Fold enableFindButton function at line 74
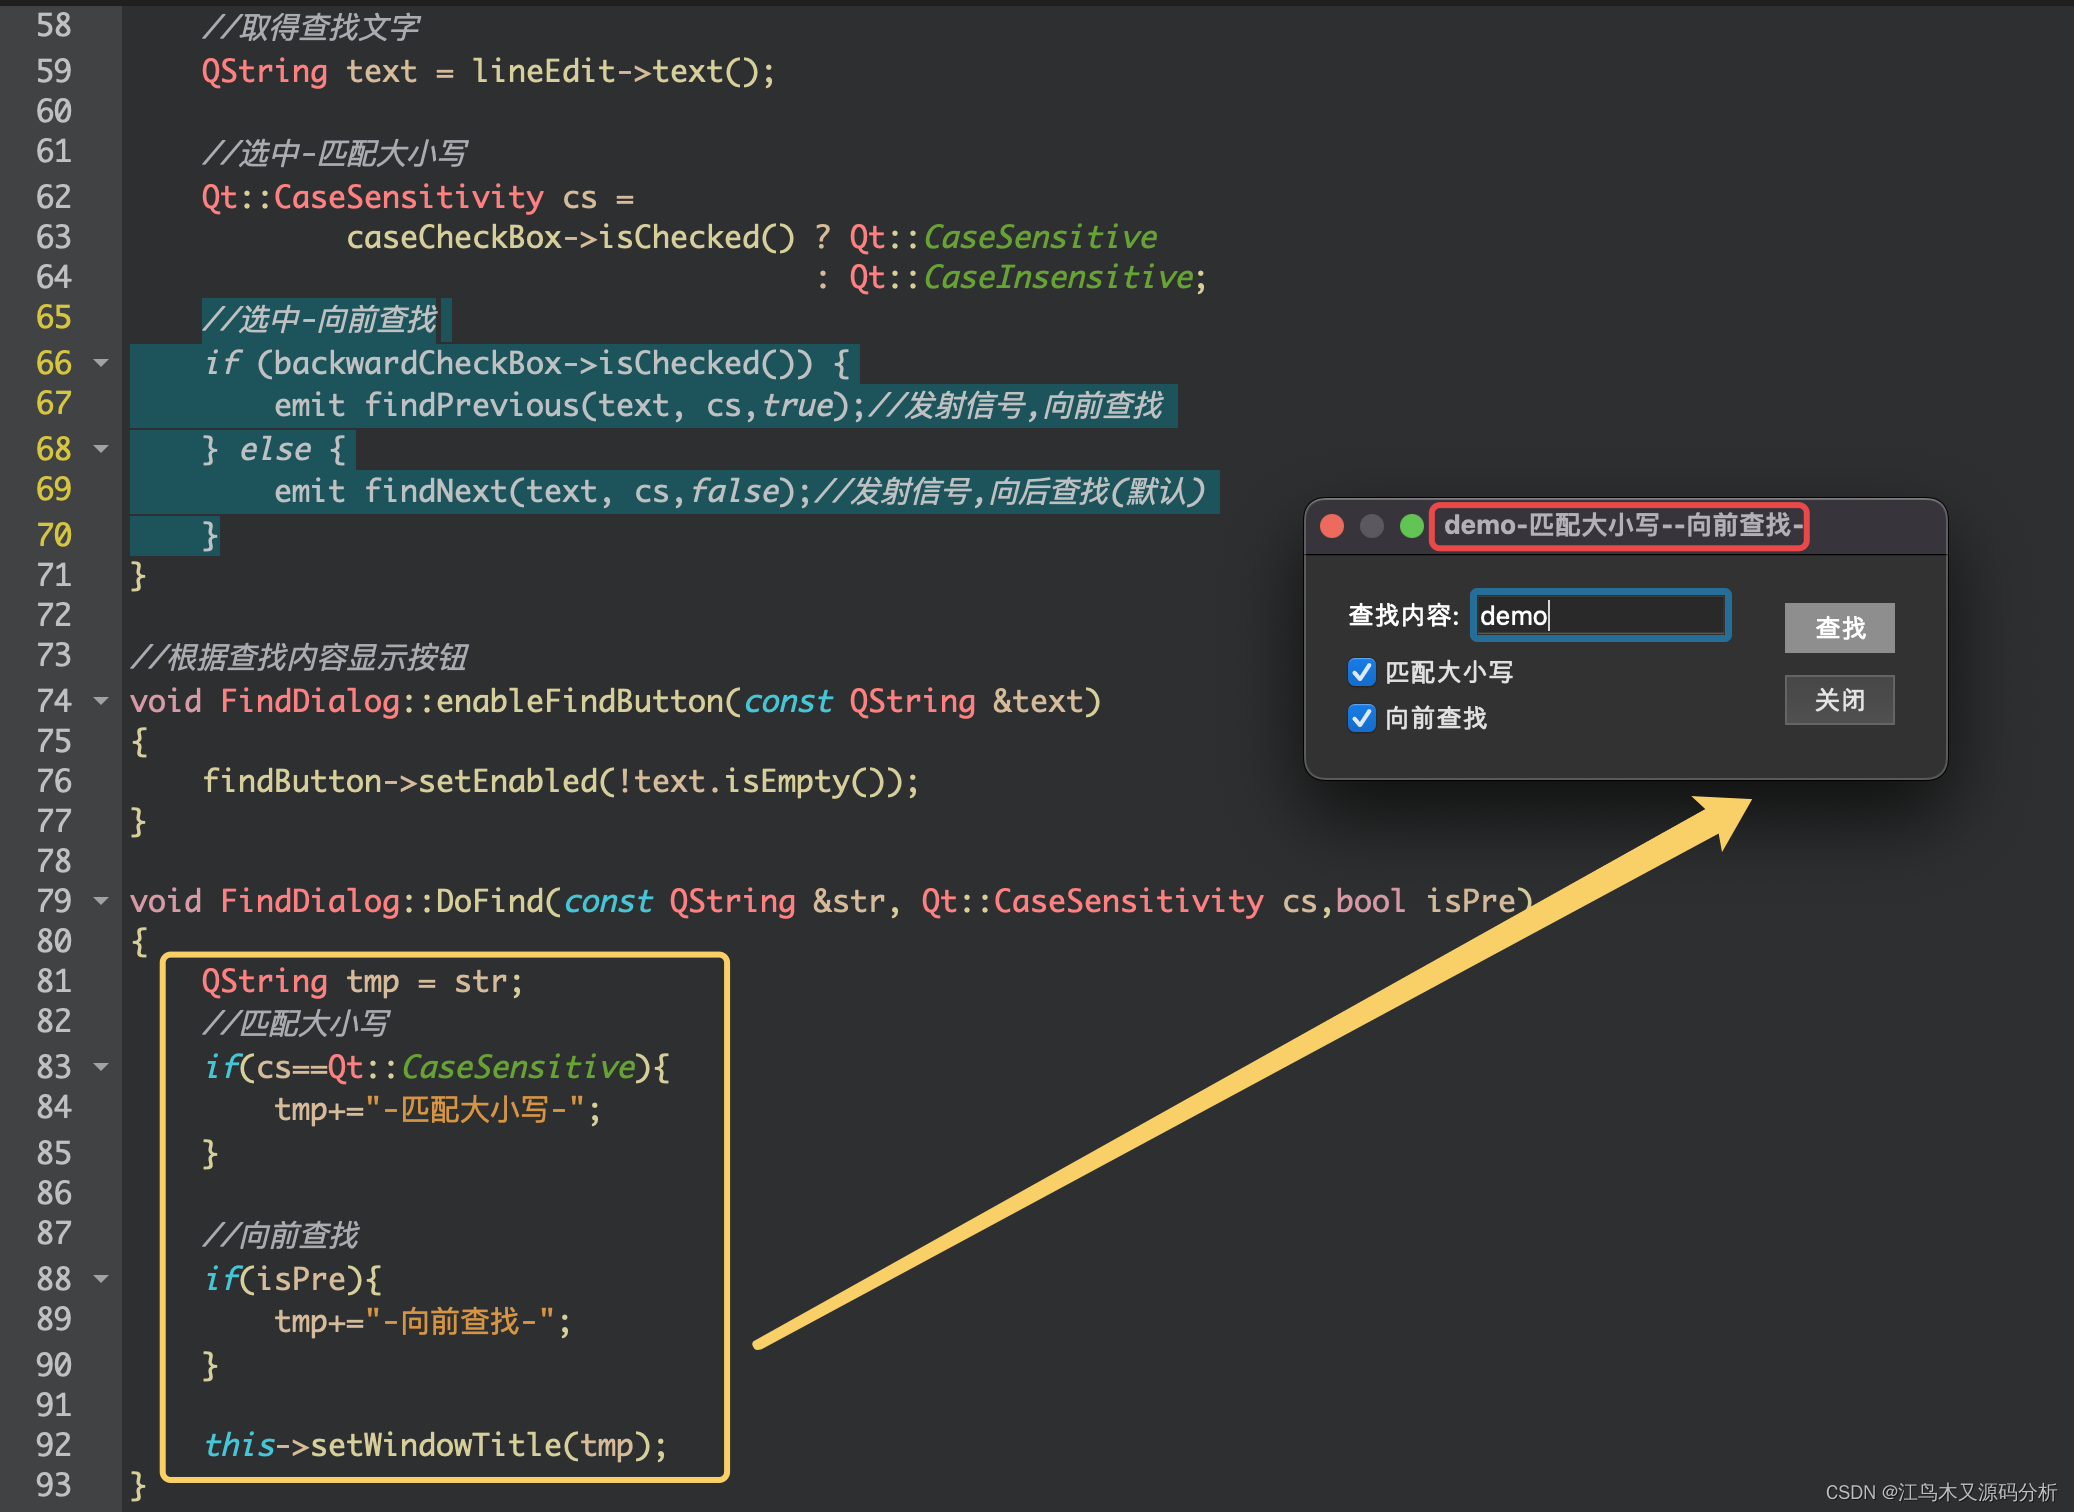Image resolution: width=2074 pixels, height=1512 pixels. click(101, 701)
